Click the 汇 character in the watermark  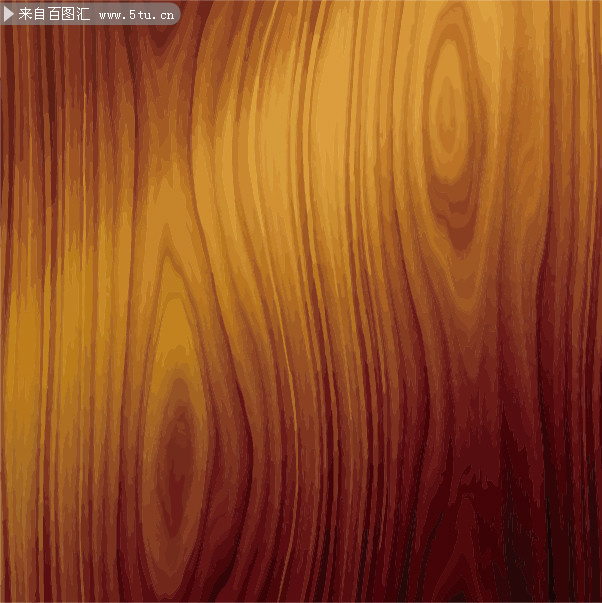pos(83,14)
